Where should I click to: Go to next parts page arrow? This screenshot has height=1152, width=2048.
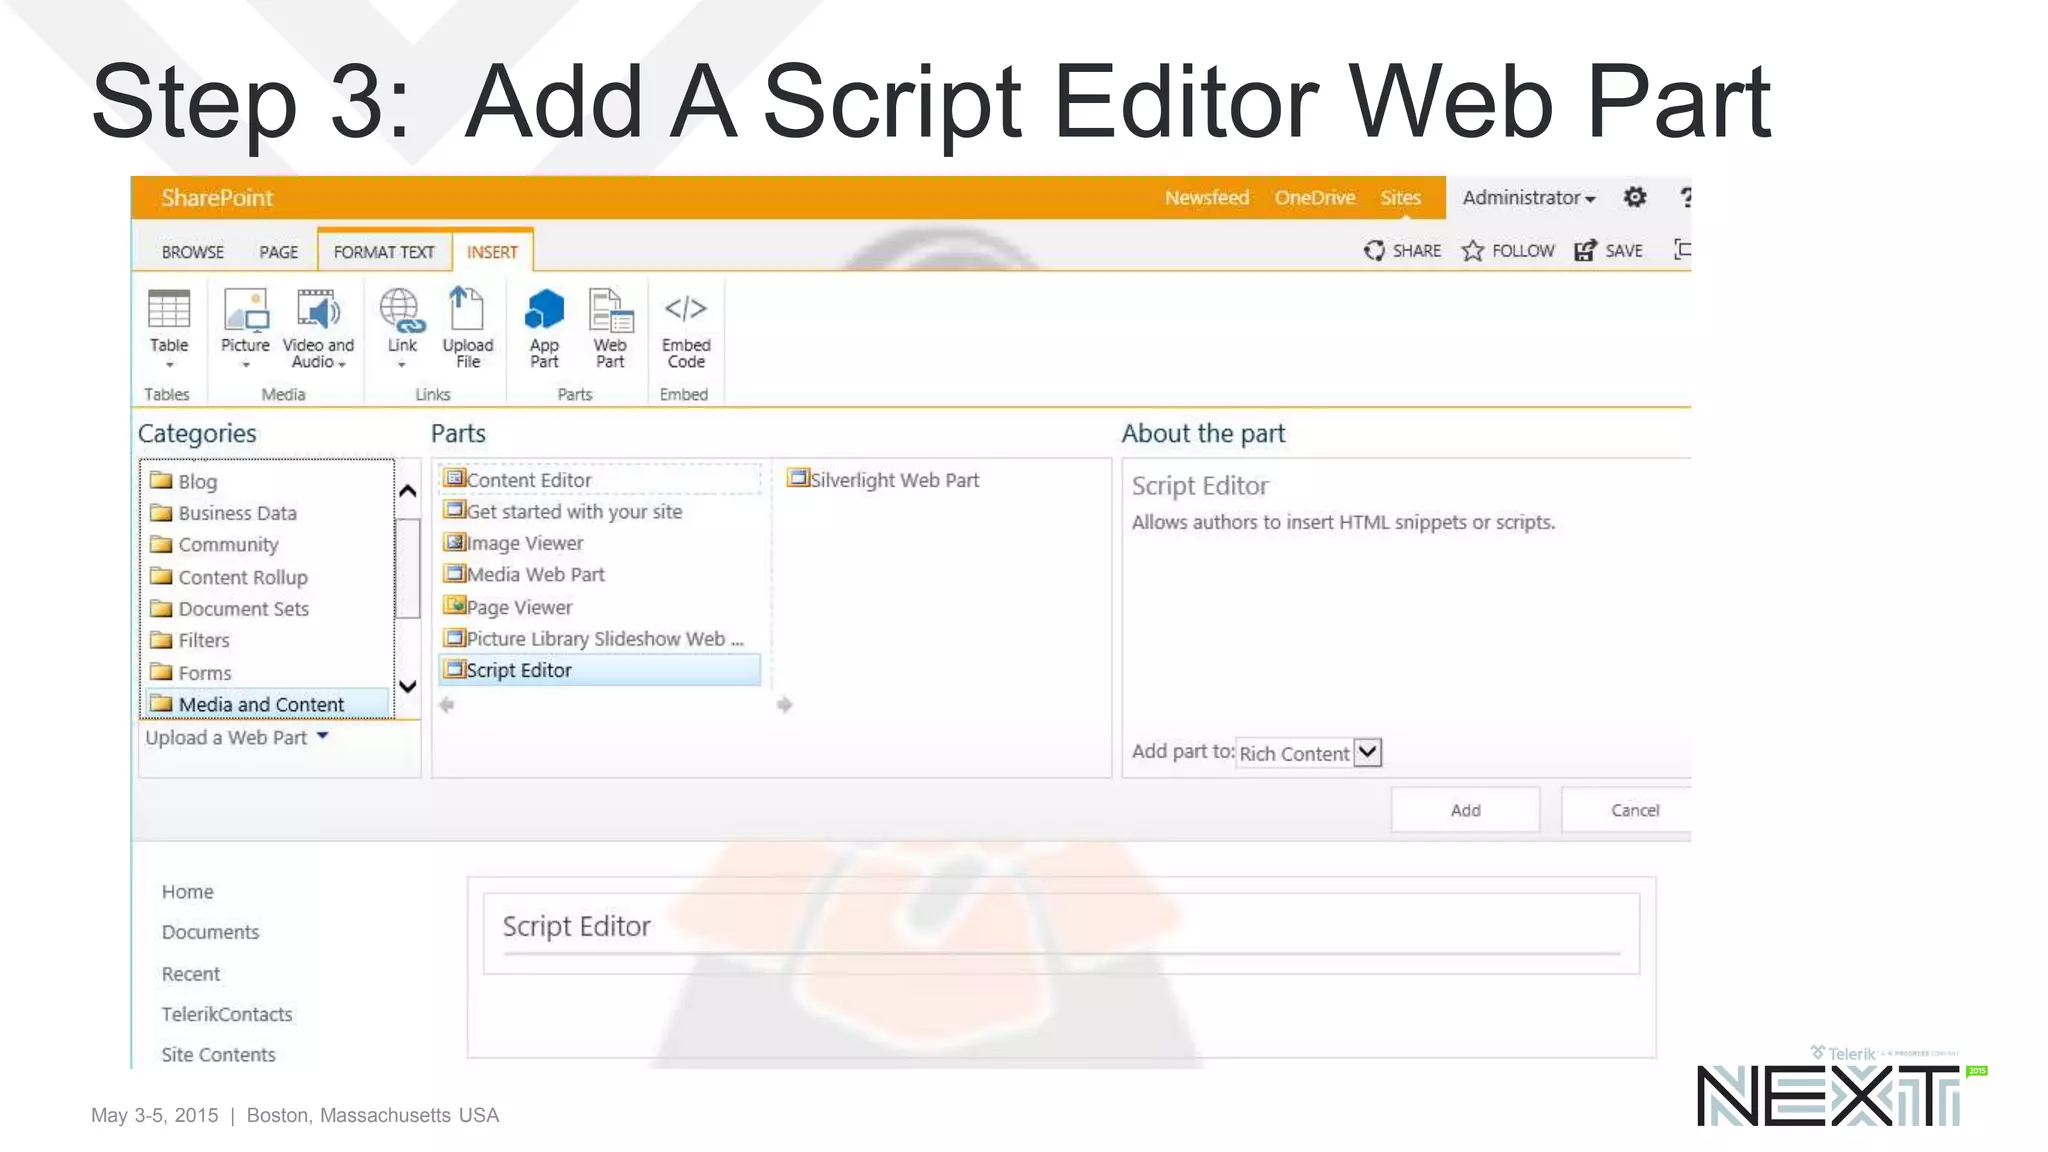(x=785, y=705)
